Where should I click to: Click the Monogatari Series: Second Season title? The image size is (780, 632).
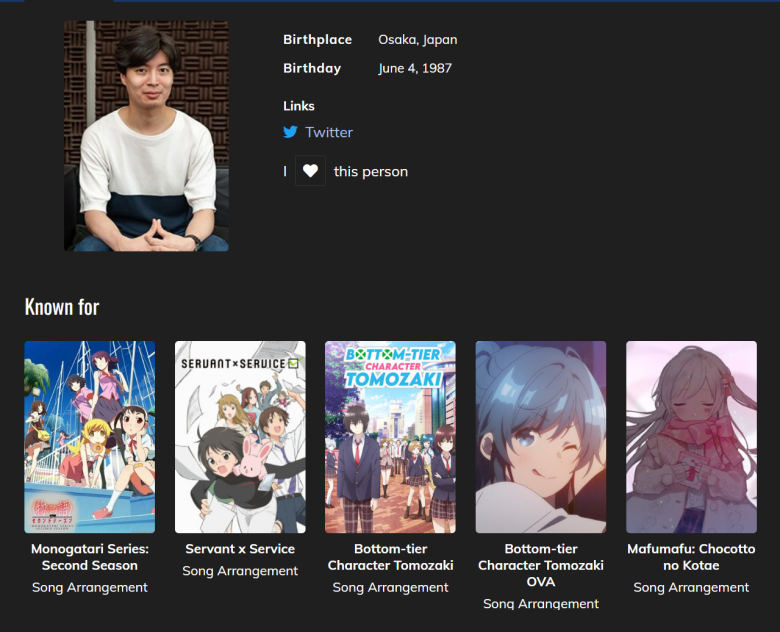pos(90,557)
